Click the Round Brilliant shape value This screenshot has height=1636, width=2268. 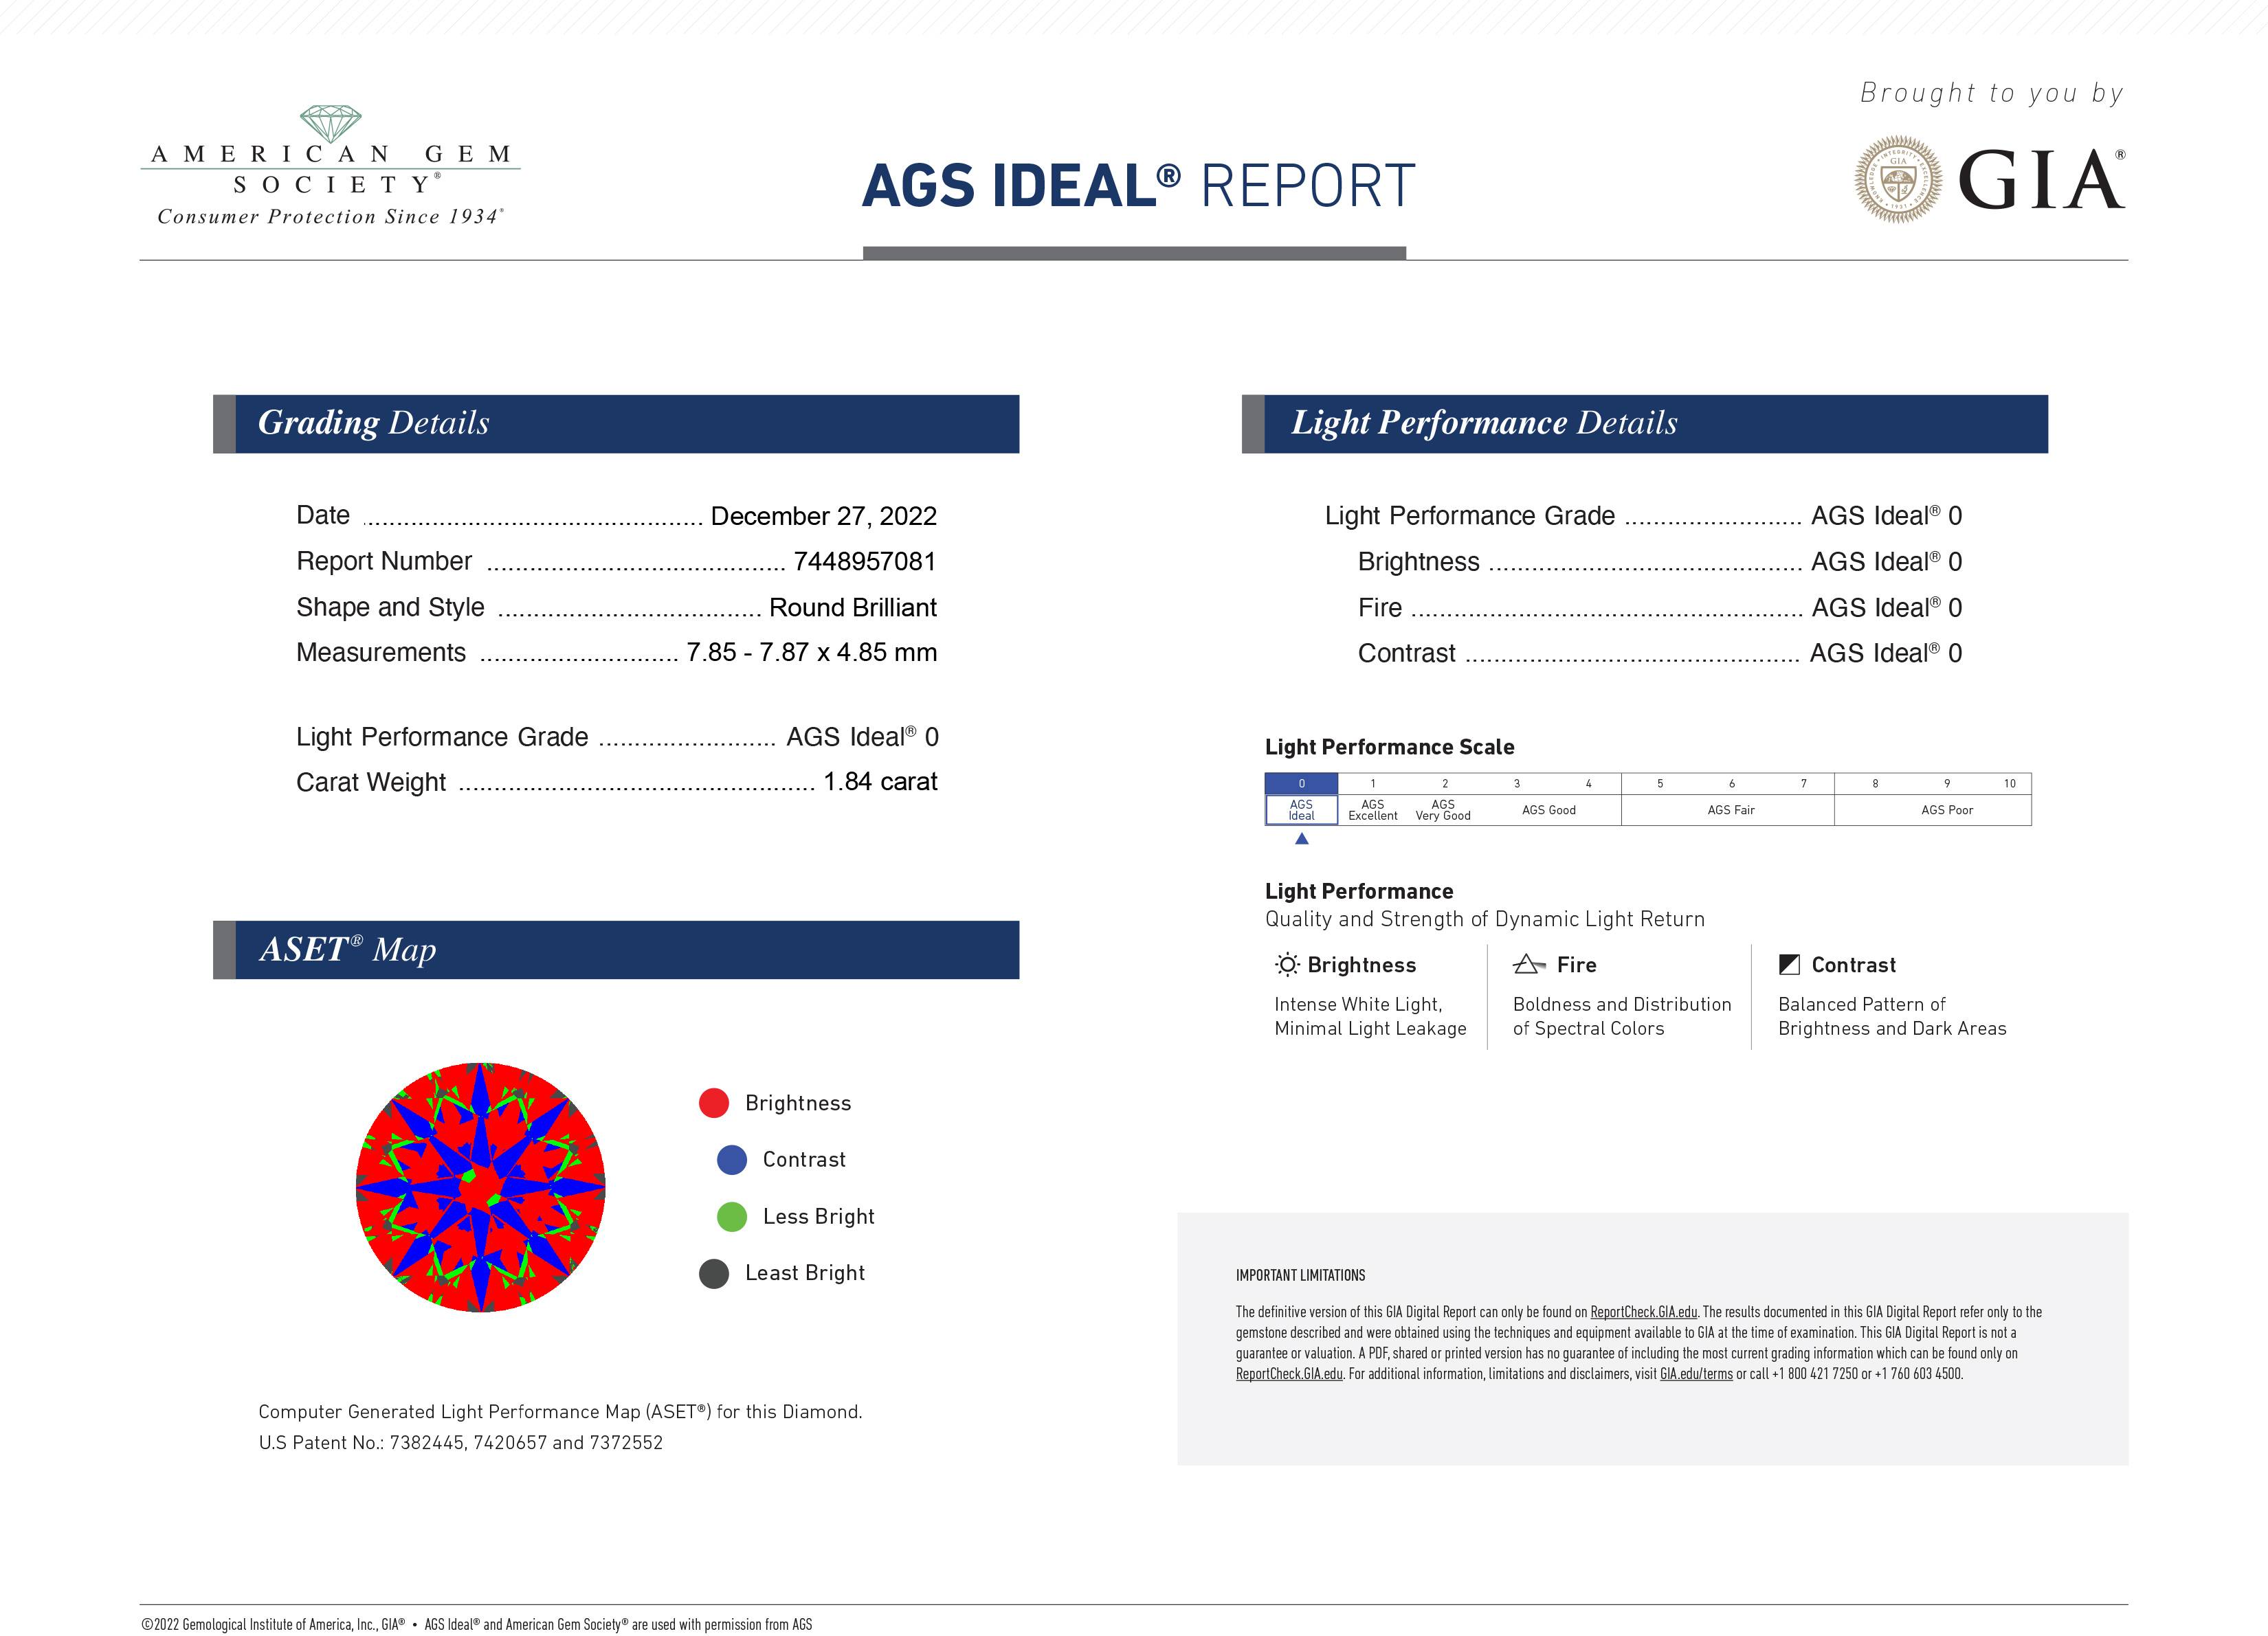point(853,607)
